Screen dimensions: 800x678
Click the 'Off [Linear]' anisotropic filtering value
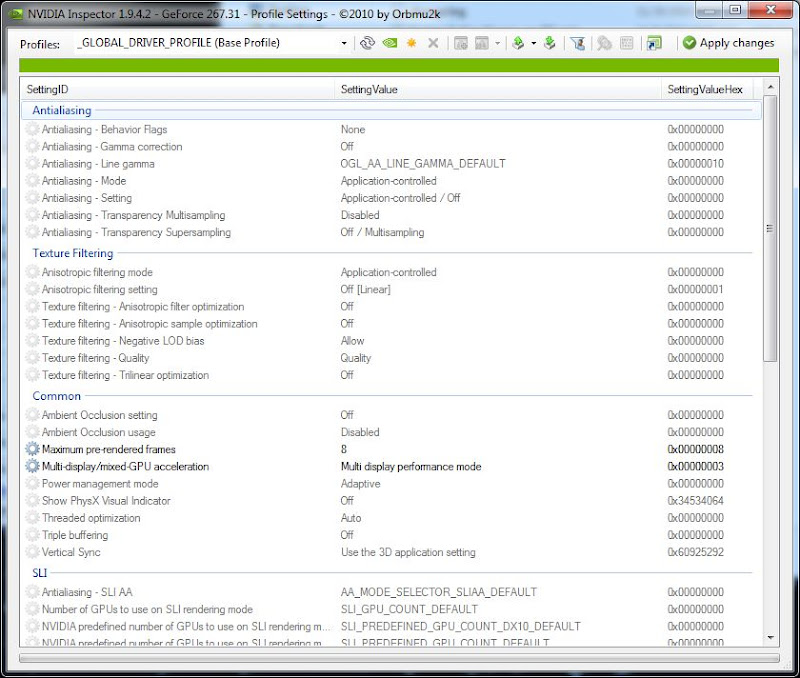[x=365, y=289]
